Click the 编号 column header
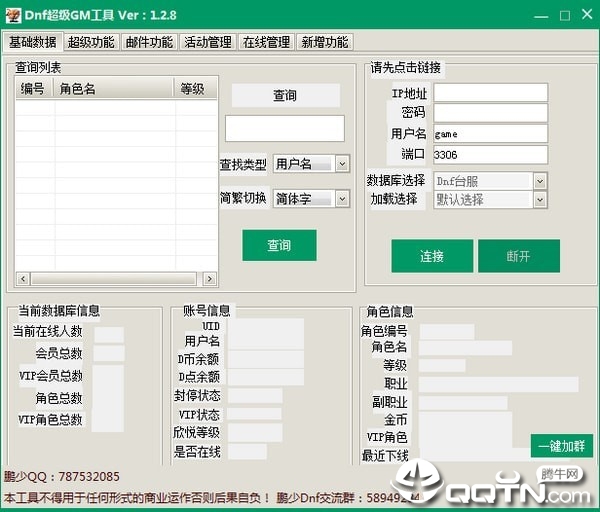Image resolution: width=600 pixels, height=512 pixels. click(34, 89)
